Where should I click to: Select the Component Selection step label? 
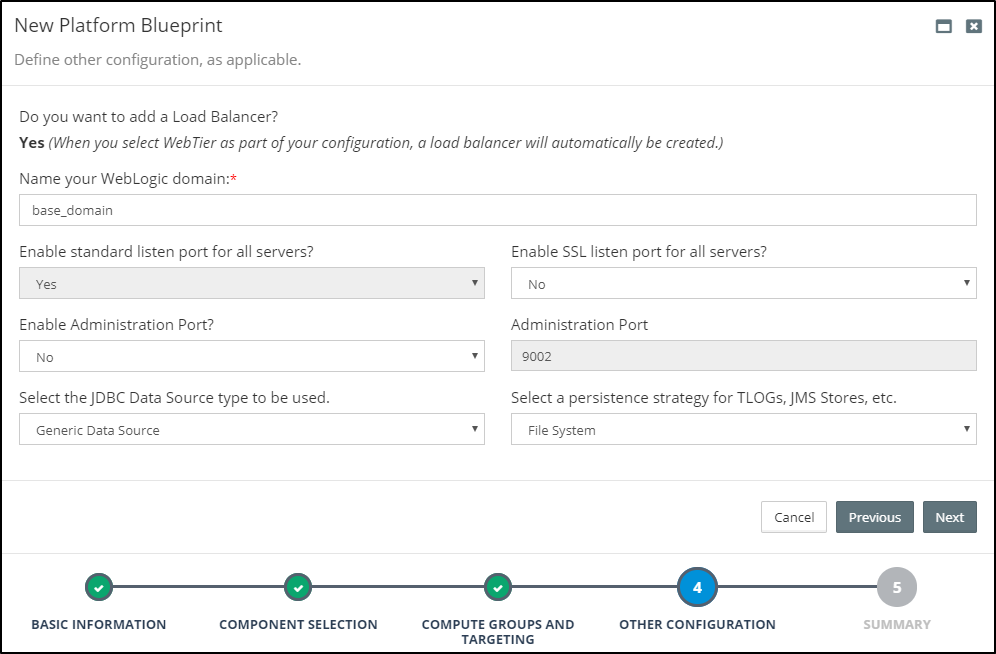(298, 624)
